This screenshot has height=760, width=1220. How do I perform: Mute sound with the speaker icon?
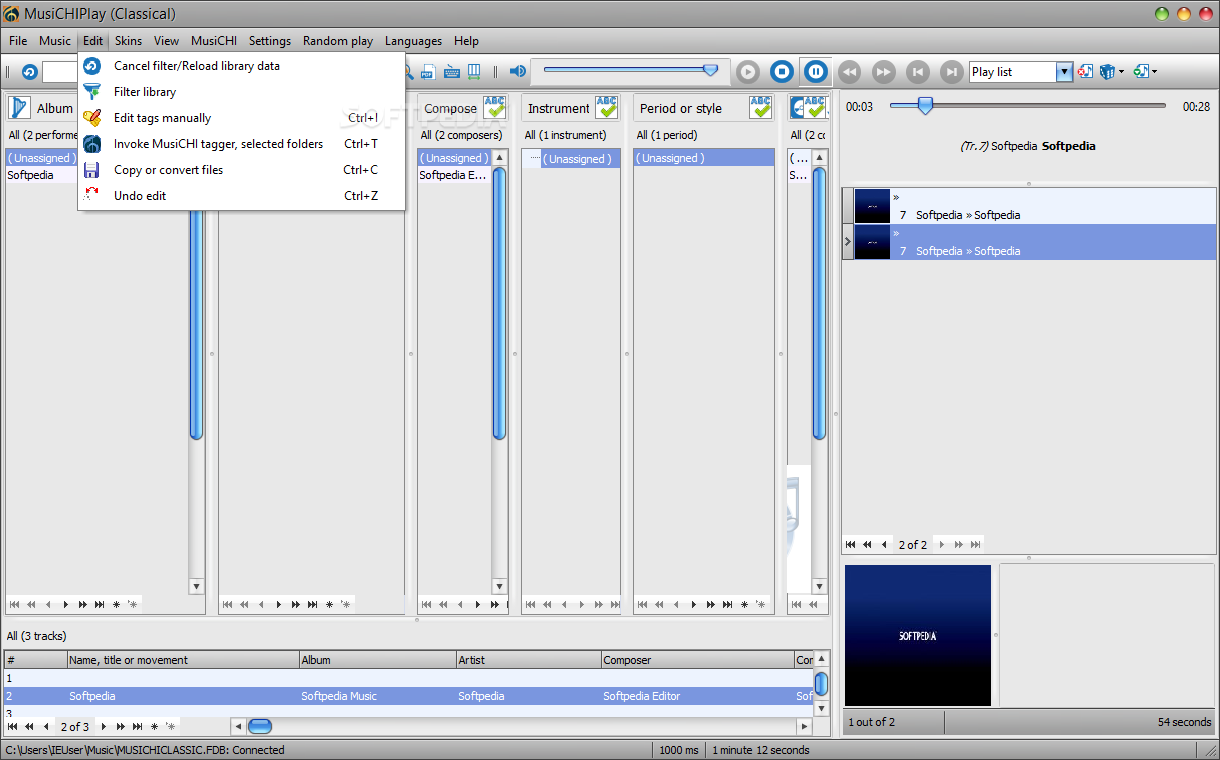517,72
